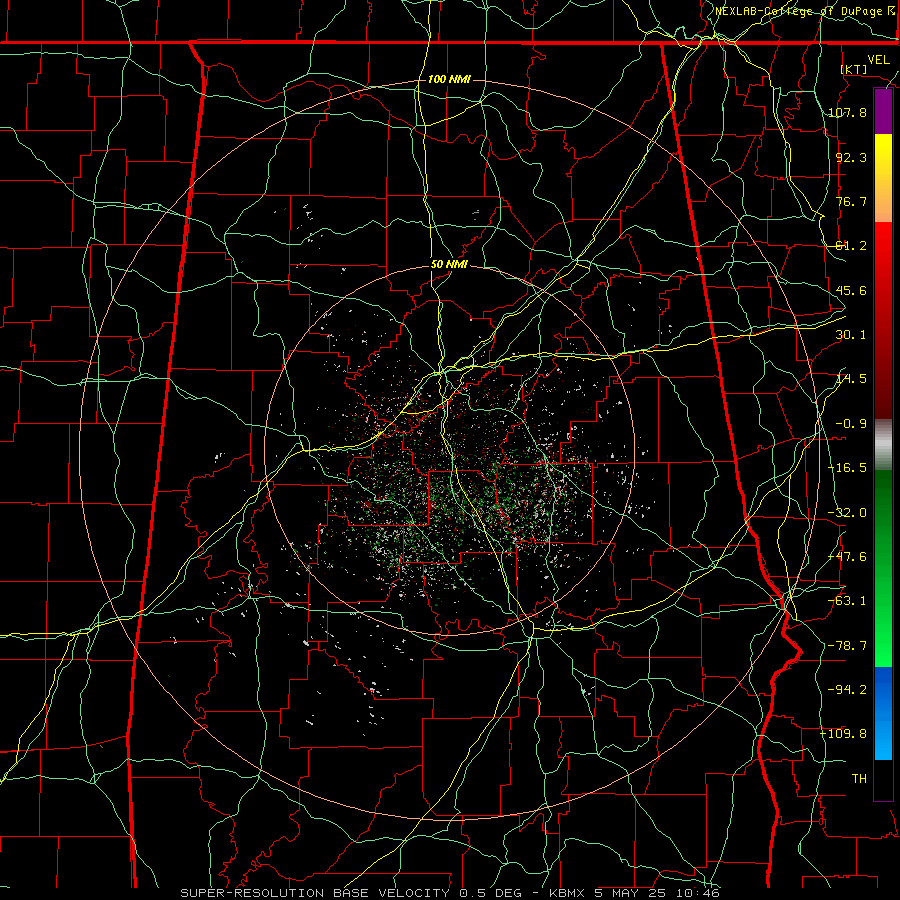
Task: Click the -78.7 velocity scale value
Action: click(847, 646)
